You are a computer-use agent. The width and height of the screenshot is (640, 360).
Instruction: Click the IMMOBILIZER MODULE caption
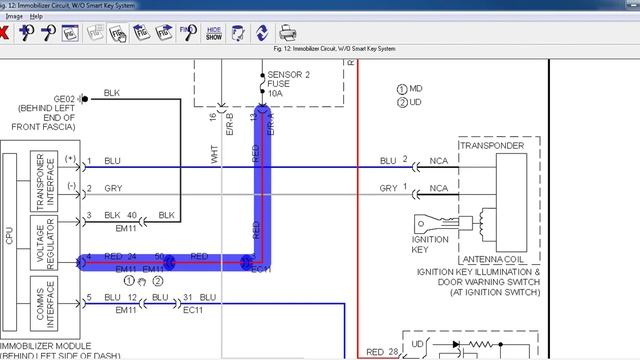click(45, 346)
